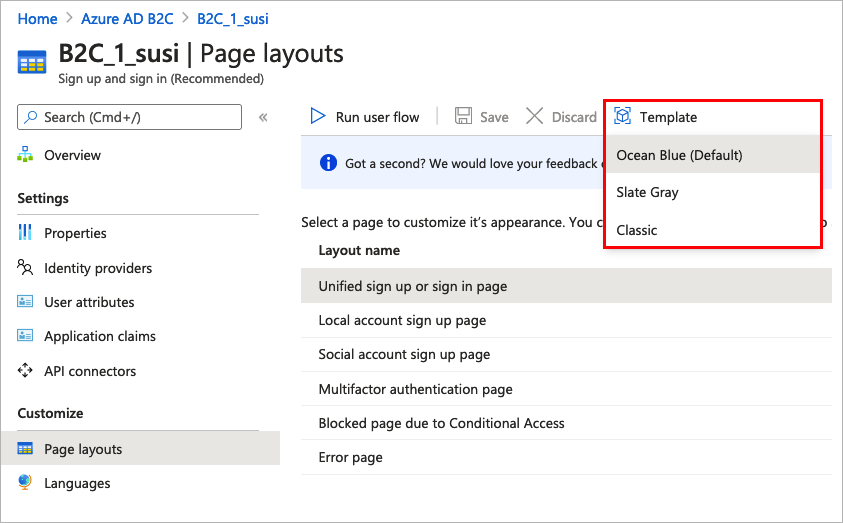Image resolution: width=843 pixels, height=523 pixels.
Task: Open the Template dropdown
Action: pos(668,117)
